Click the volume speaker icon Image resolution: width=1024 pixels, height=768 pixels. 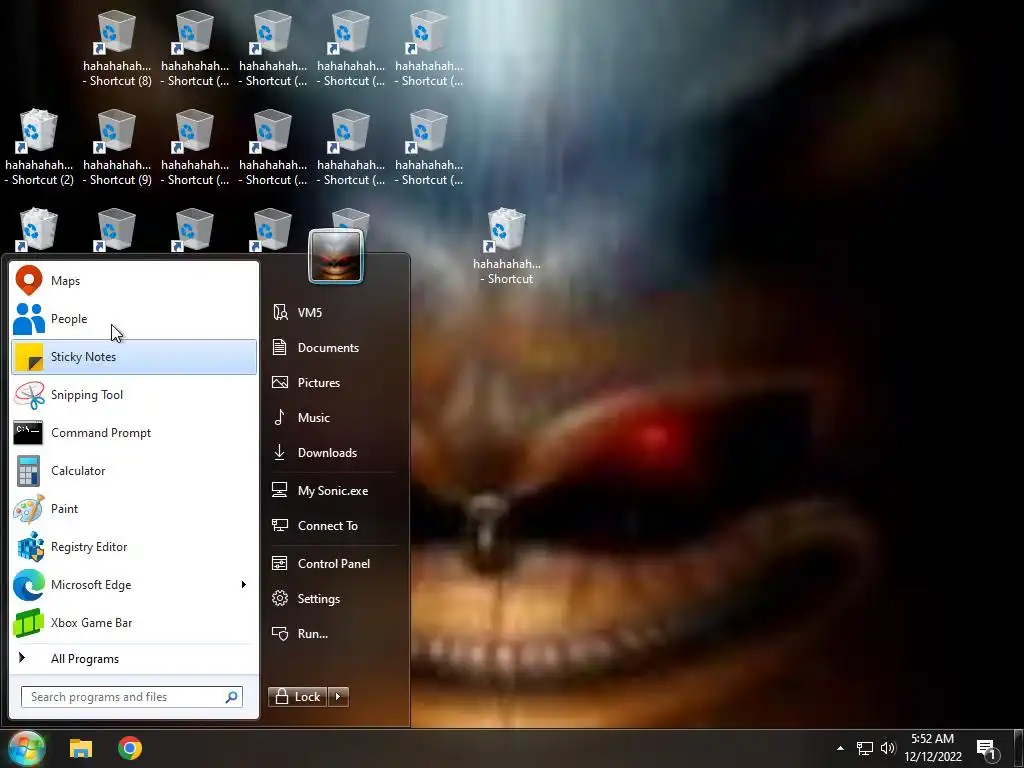click(888, 748)
